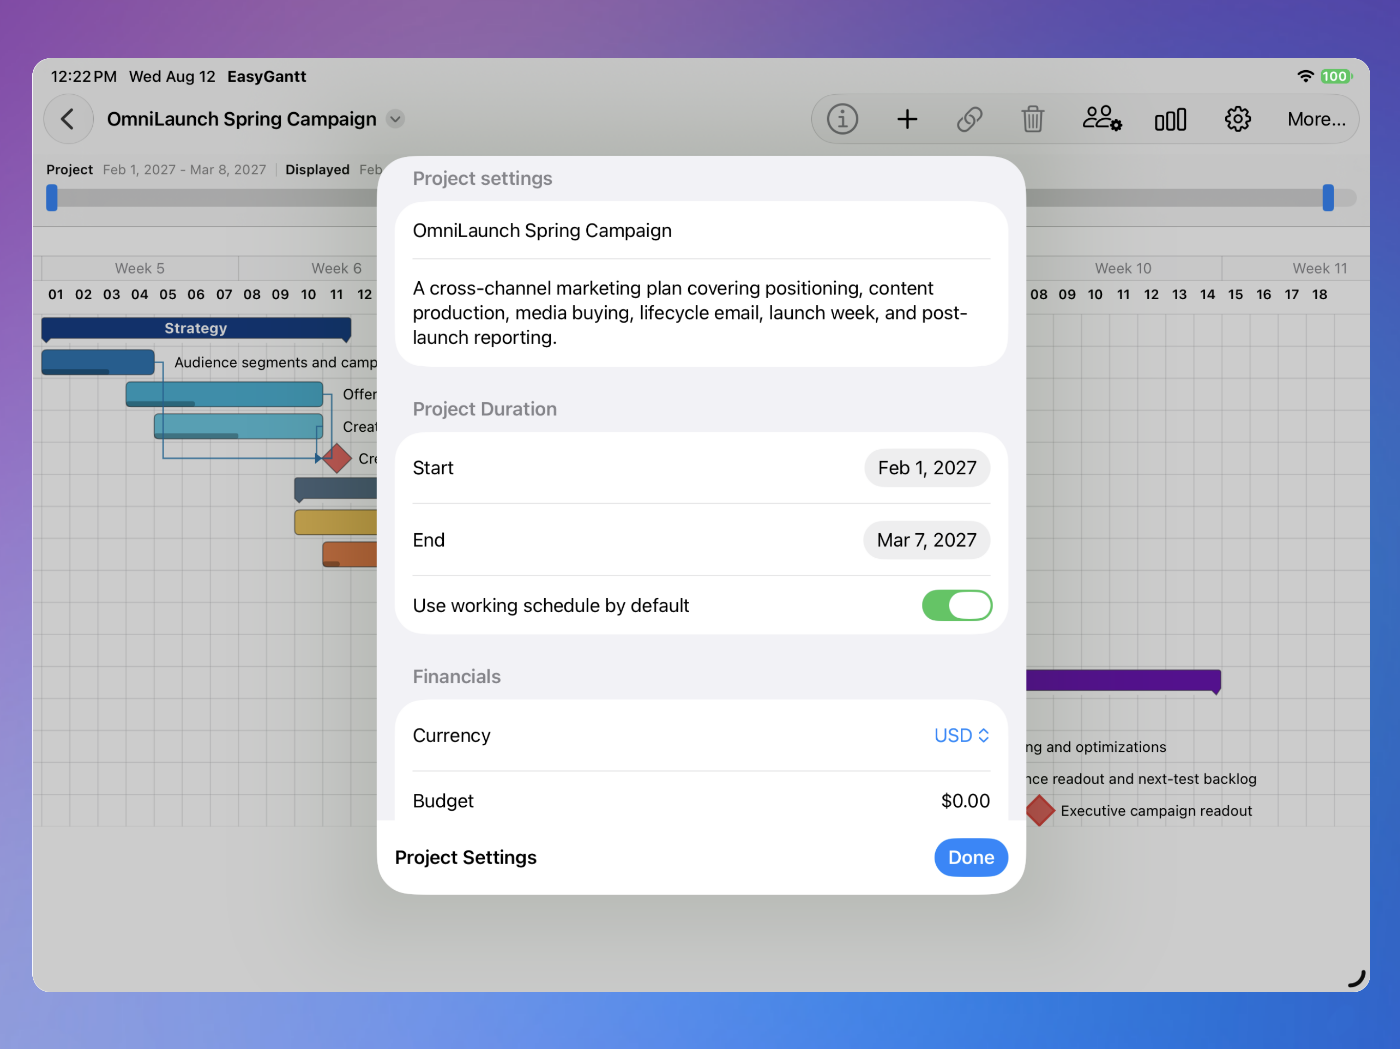Click the Done button
This screenshot has width=1400, height=1049.
[x=971, y=857]
